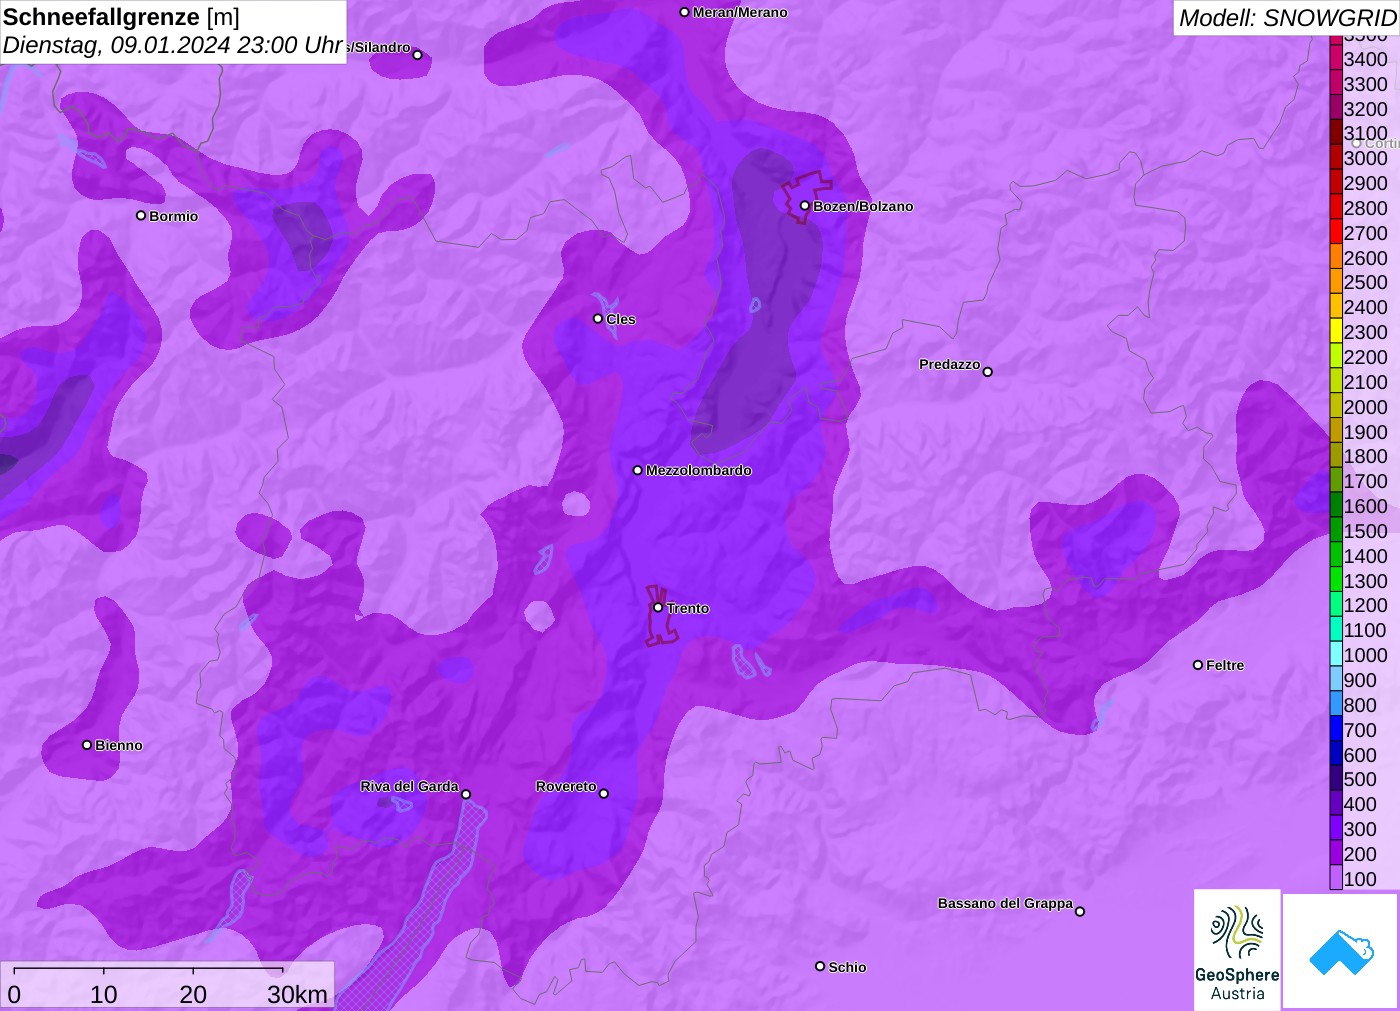Click the 2300 m yellow legend swatch
Image resolution: width=1400 pixels, height=1011 pixels.
[1336, 332]
